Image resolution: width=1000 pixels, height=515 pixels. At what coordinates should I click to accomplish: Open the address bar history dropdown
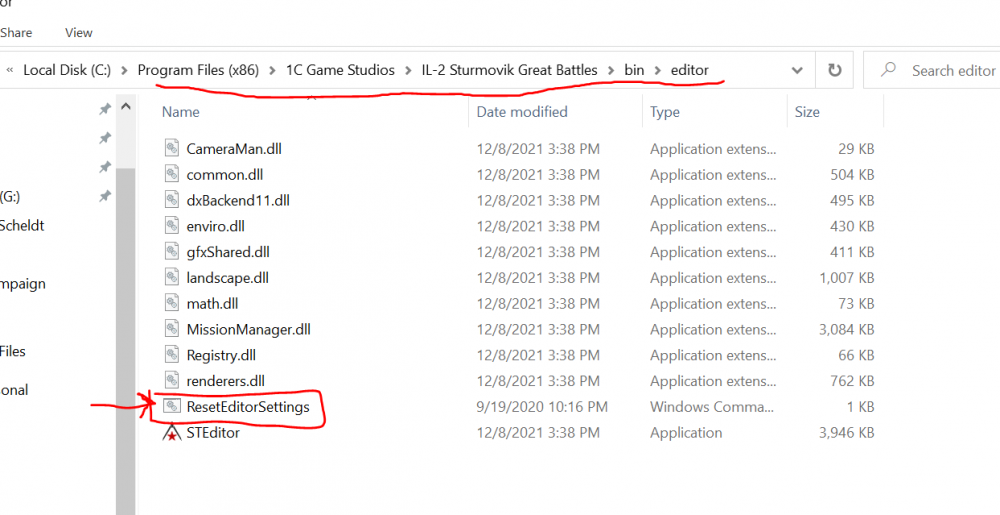(x=797, y=71)
